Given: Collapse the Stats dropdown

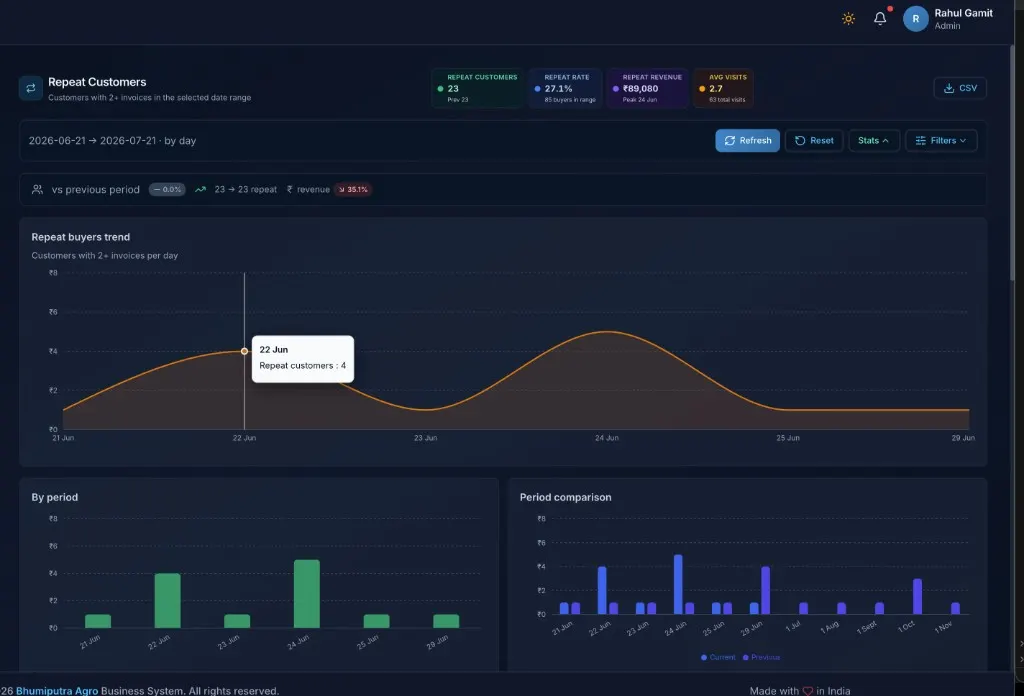Looking at the screenshot, I should tap(873, 140).
